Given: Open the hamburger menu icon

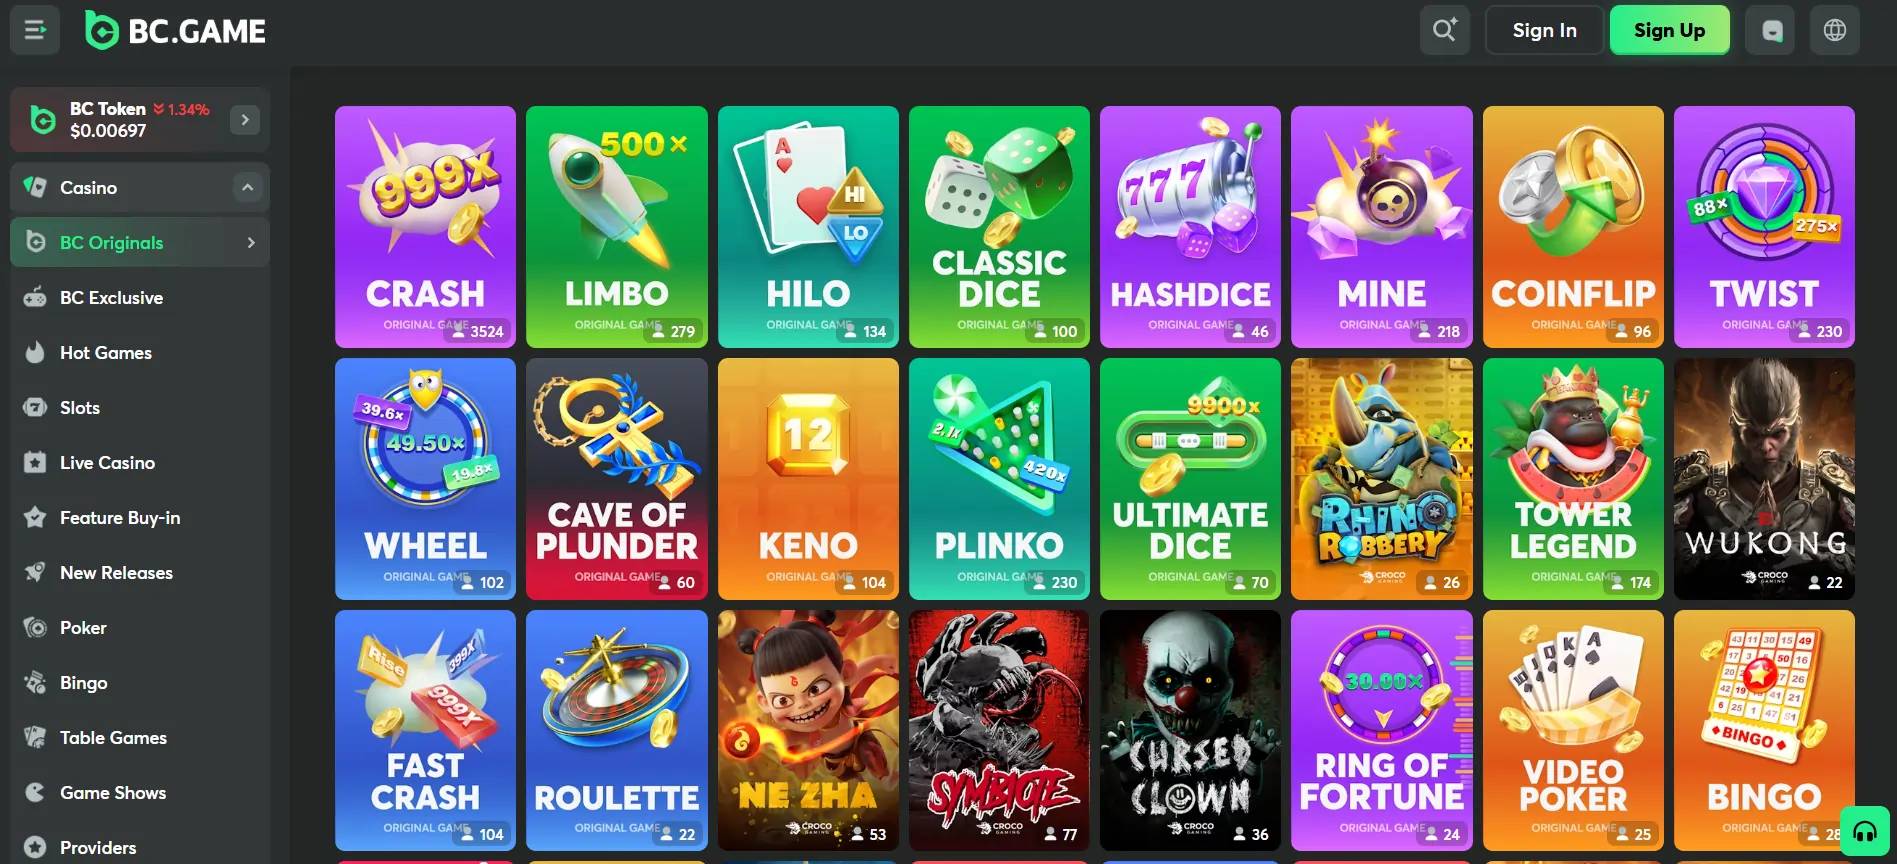Looking at the screenshot, I should [x=35, y=30].
